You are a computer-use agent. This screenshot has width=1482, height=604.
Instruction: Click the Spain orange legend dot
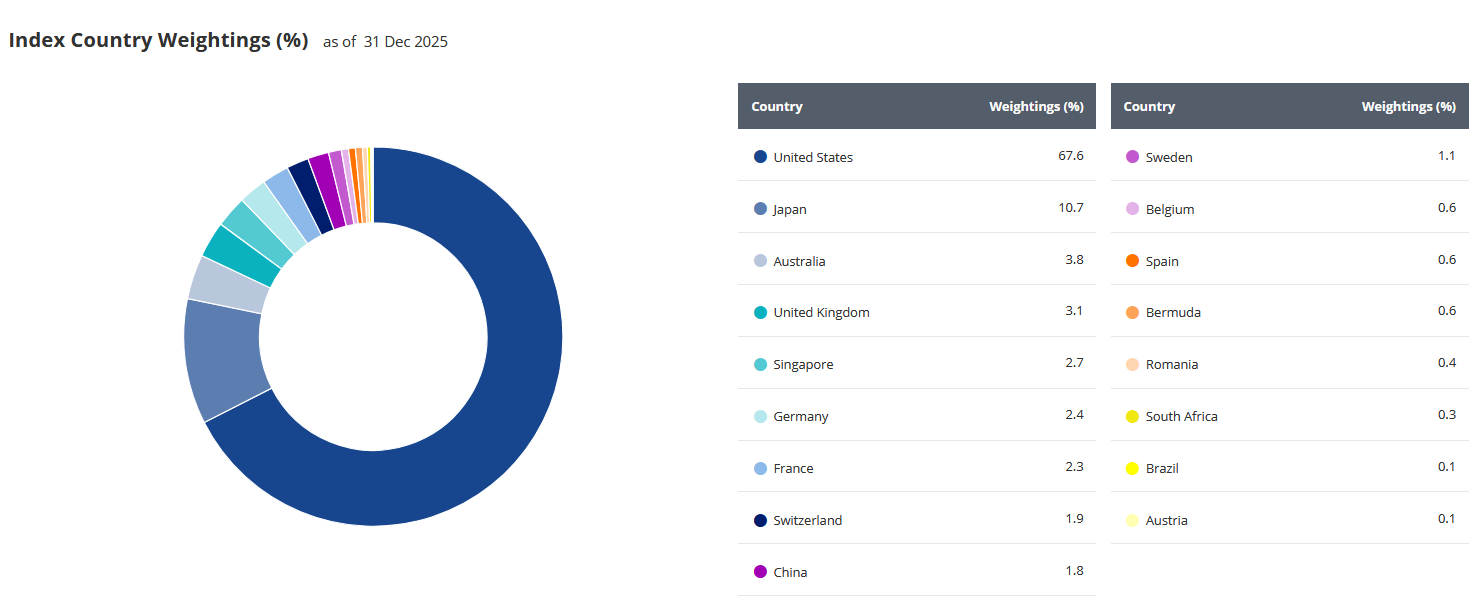(1132, 261)
